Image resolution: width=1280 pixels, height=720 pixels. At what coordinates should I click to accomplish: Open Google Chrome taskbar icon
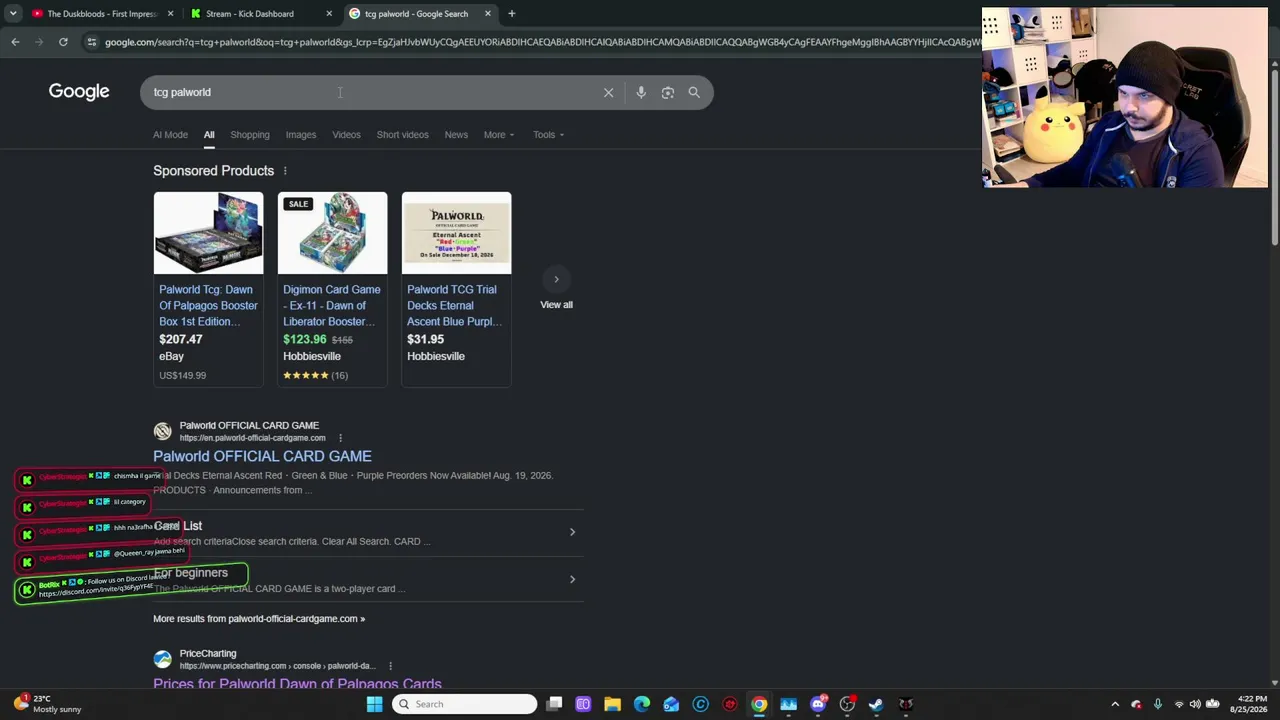point(759,704)
